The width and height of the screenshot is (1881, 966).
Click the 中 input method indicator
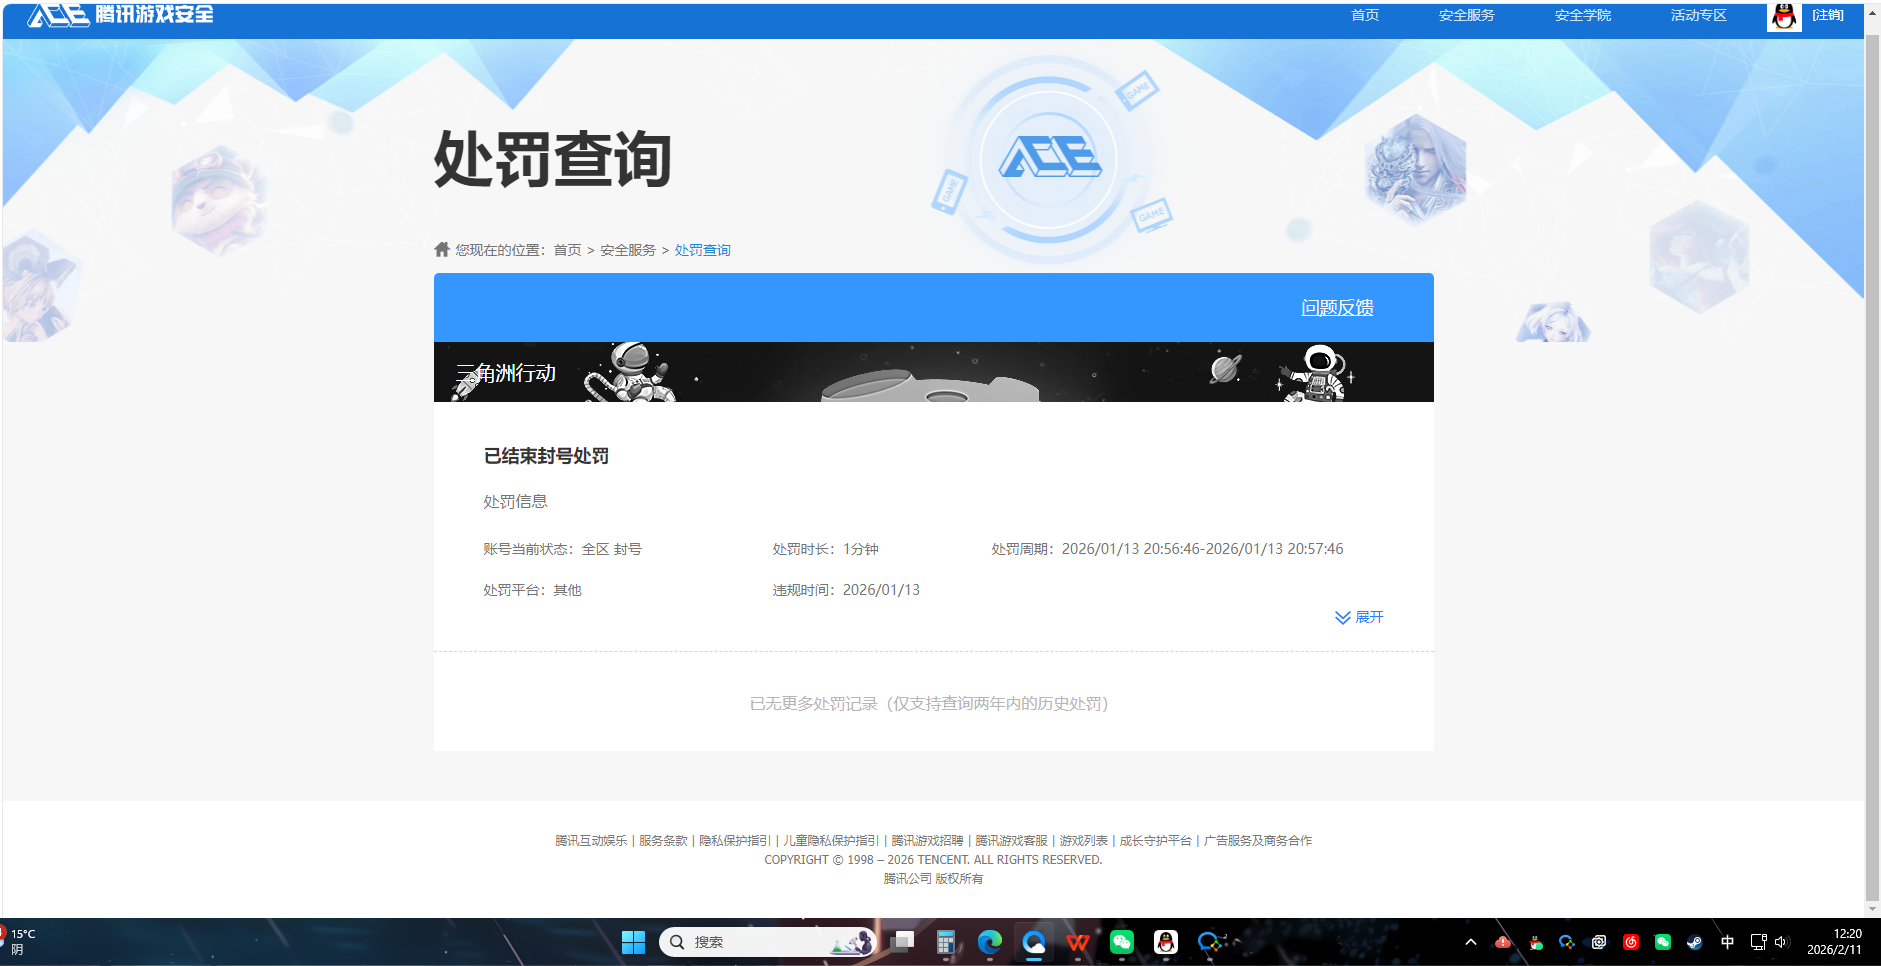pos(1727,941)
